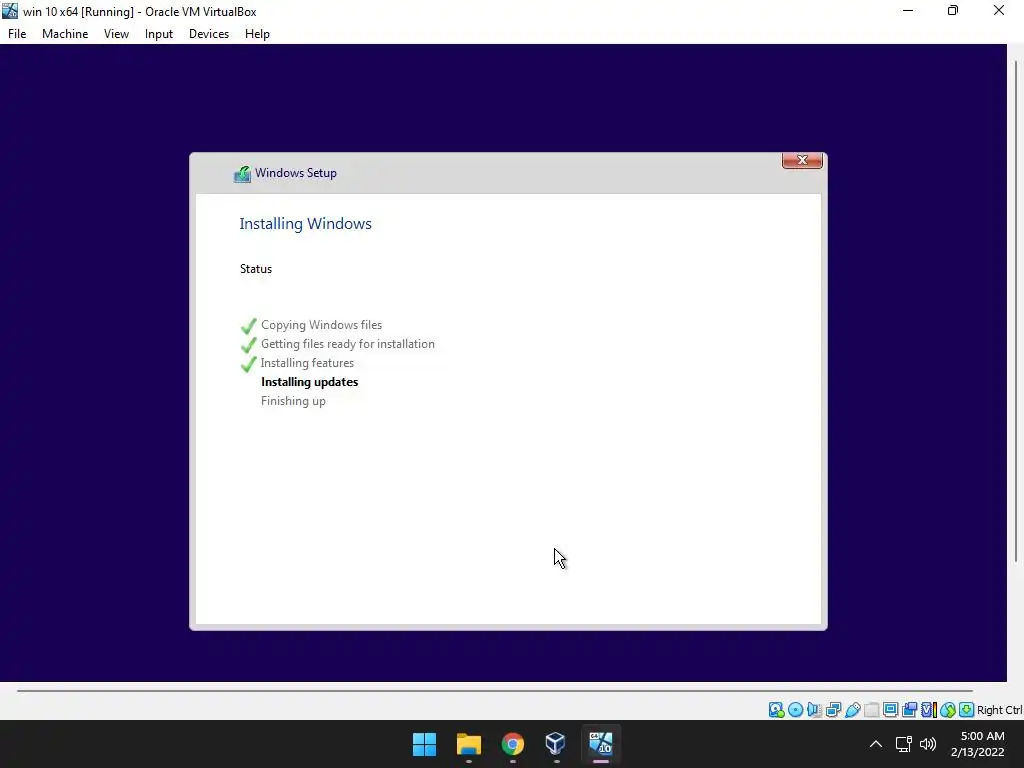Click the network adapter status icon

coord(833,709)
